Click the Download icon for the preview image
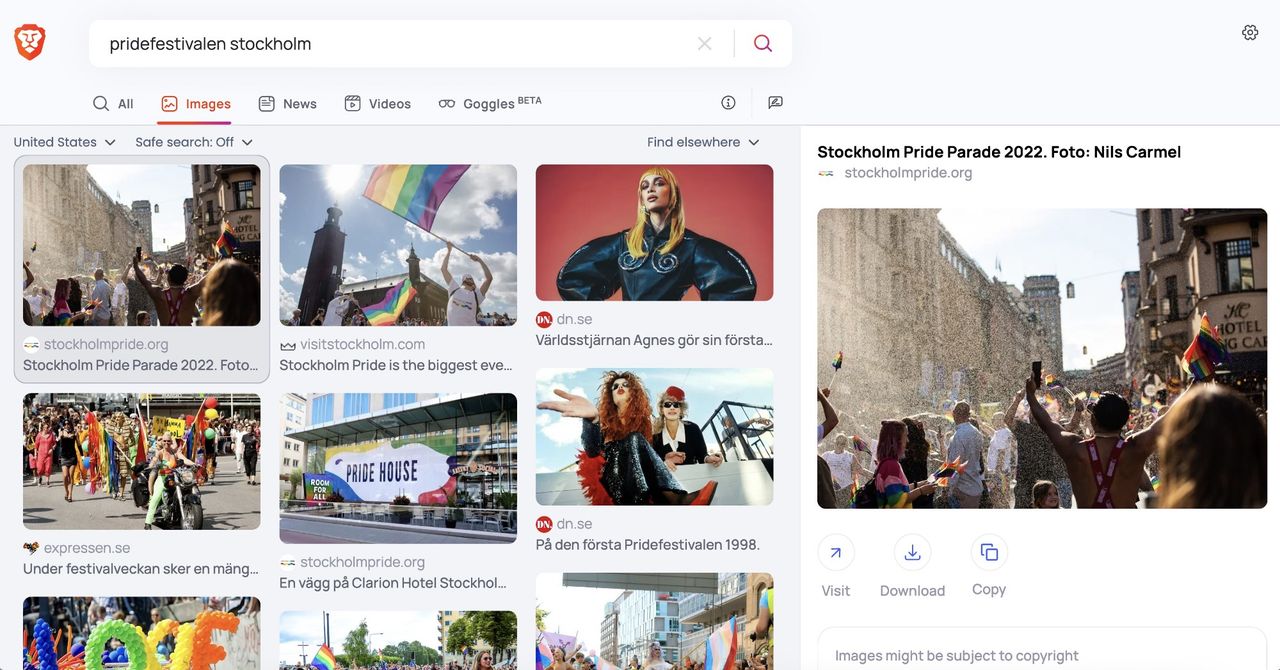 [912, 551]
